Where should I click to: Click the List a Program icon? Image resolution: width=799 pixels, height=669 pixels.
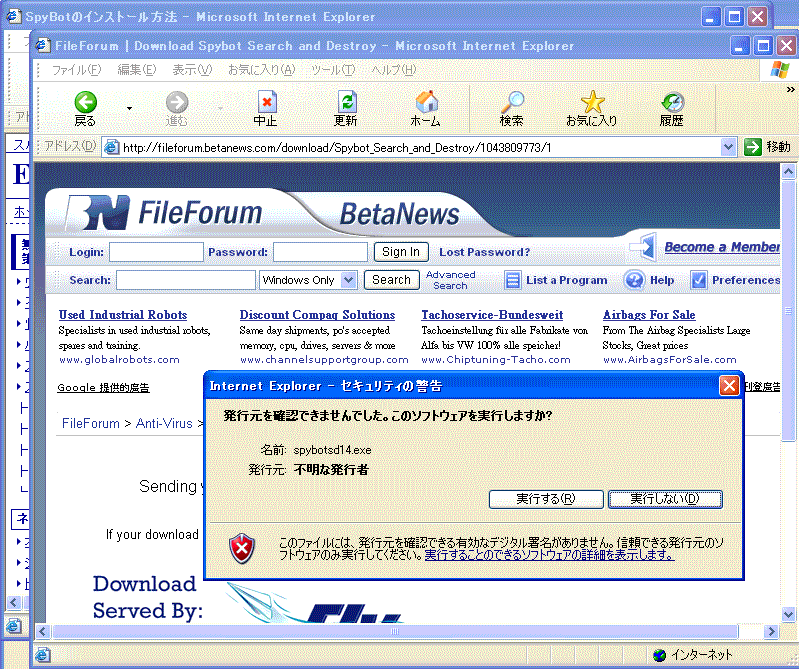513,280
